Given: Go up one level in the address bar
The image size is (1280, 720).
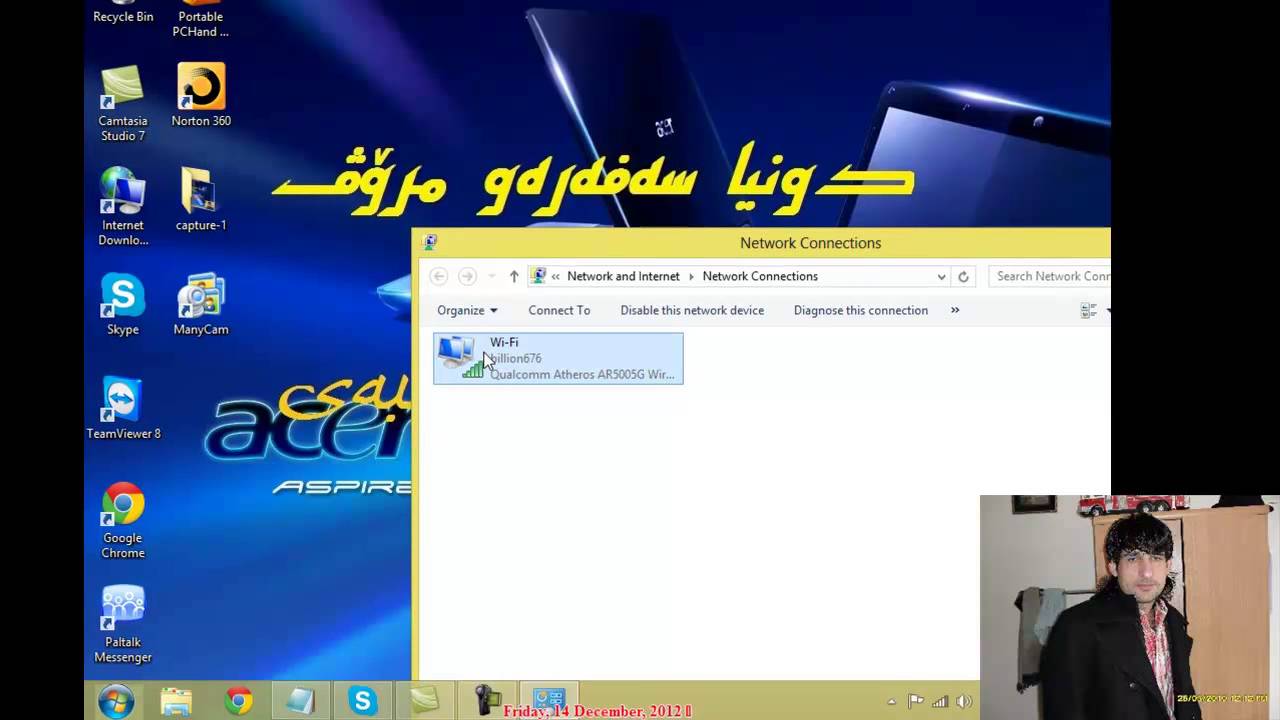Looking at the screenshot, I should pyautogui.click(x=514, y=277).
